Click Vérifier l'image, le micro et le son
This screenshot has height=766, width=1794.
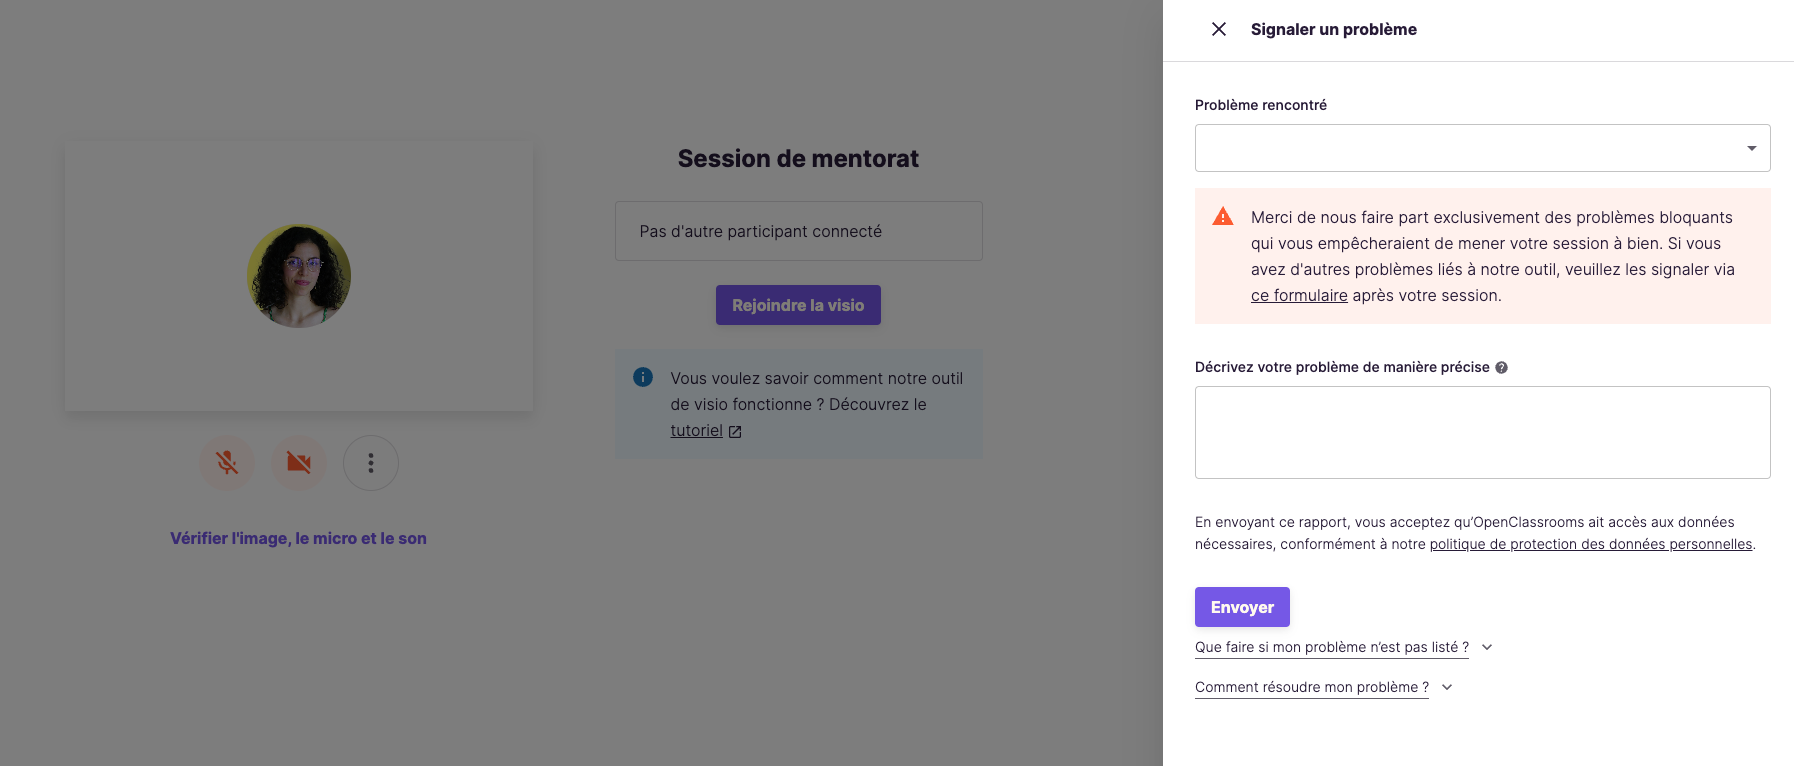coord(298,538)
